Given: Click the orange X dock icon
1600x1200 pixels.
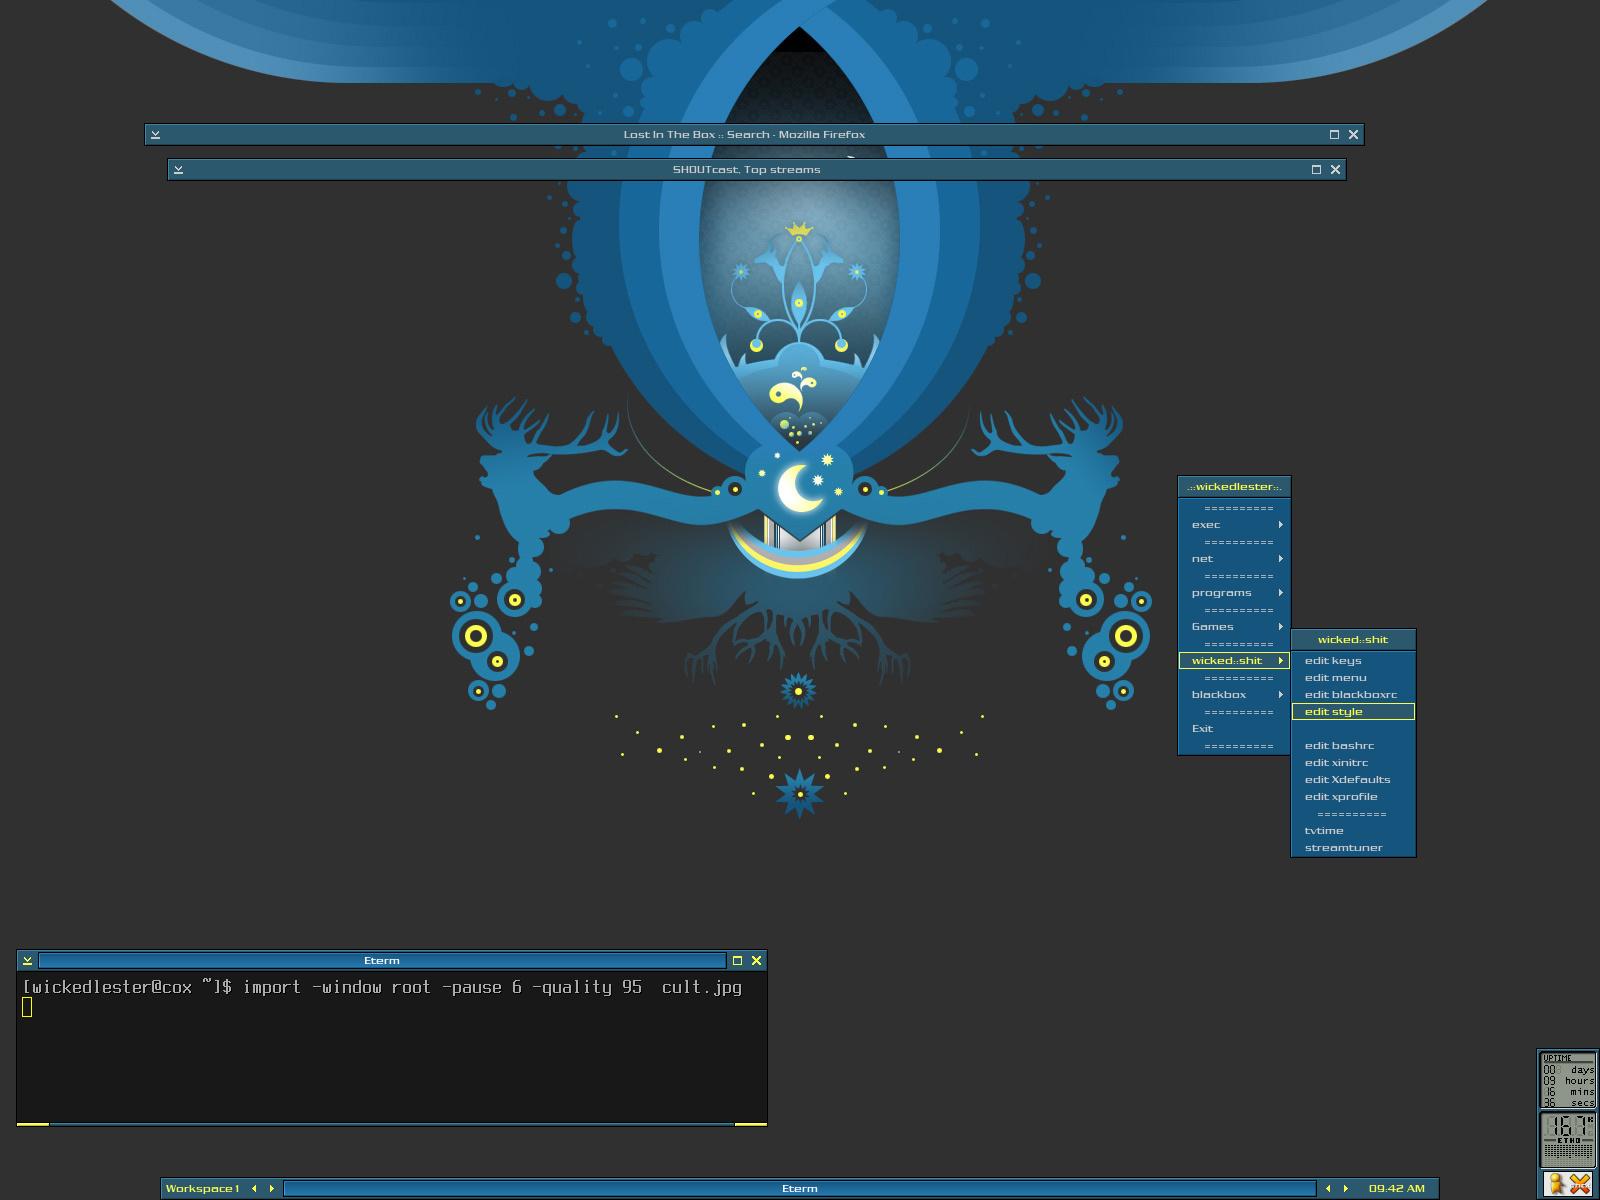Looking at the screenshot, I should point(1580,1185).
